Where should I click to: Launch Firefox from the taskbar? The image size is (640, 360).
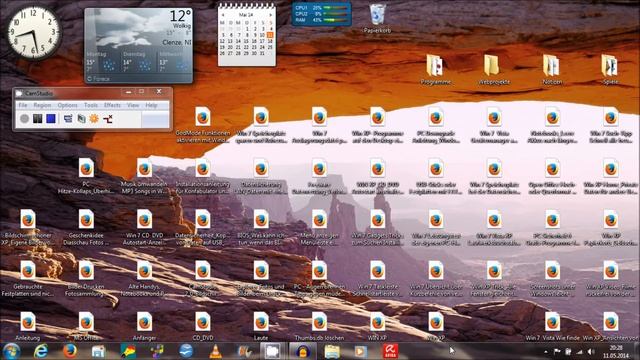click(70, 351)
